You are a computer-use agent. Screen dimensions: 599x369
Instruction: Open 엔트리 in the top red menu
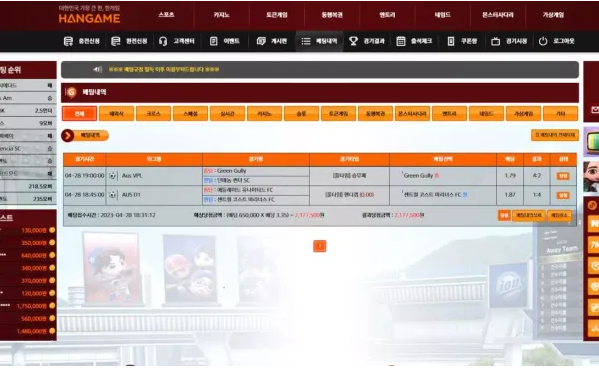[x=387, y=15]
